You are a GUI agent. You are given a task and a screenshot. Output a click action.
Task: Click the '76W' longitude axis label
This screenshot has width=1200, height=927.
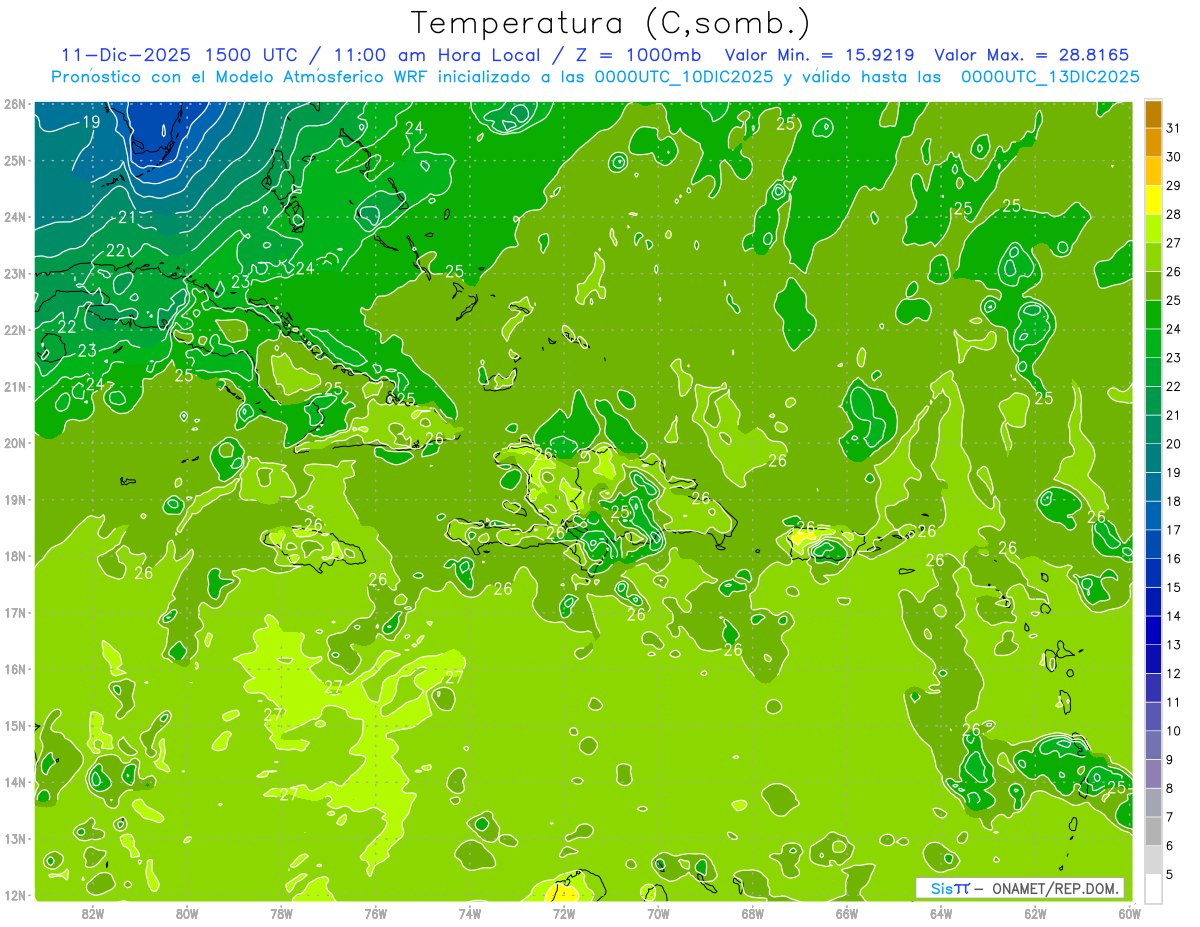[x=375, y=913]
